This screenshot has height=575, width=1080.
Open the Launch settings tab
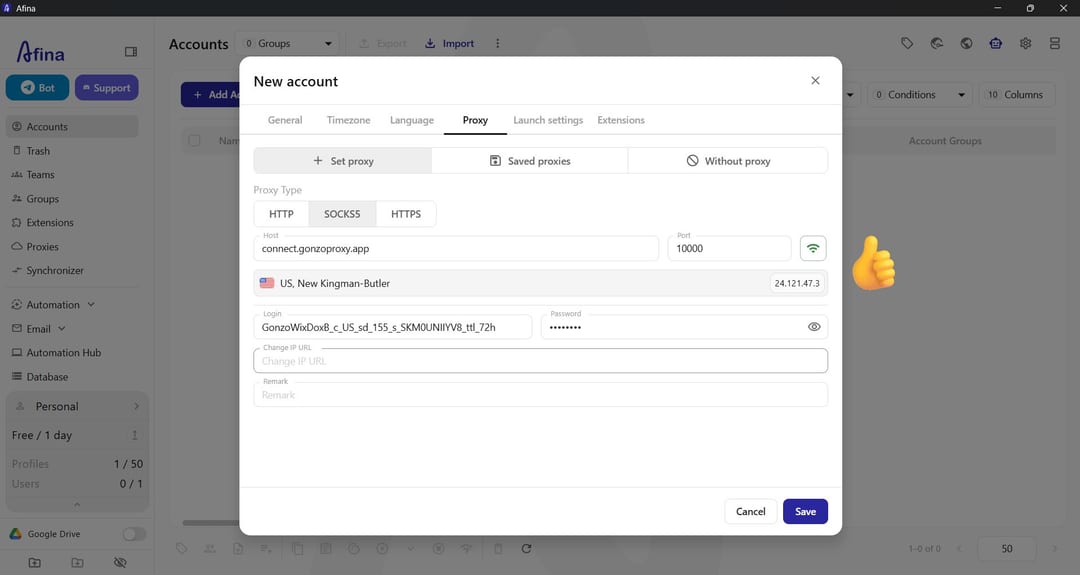pos(548,120)
